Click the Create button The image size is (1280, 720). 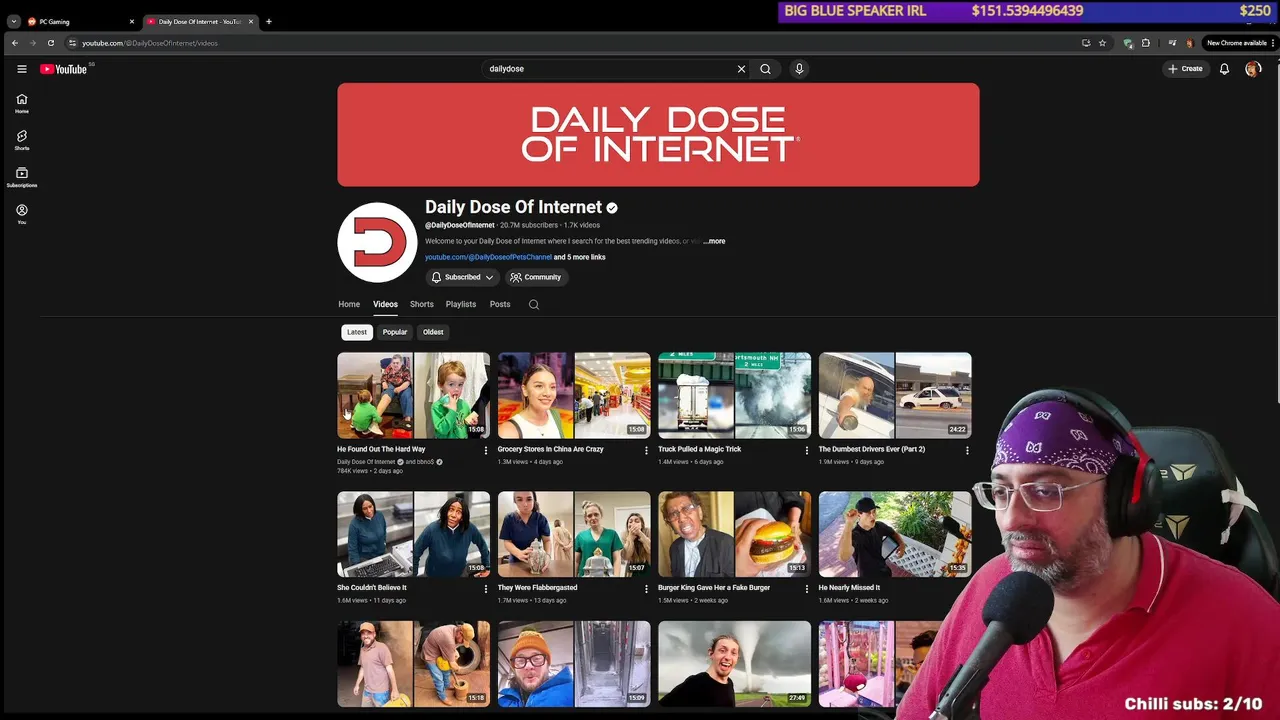pos(1185,69)
